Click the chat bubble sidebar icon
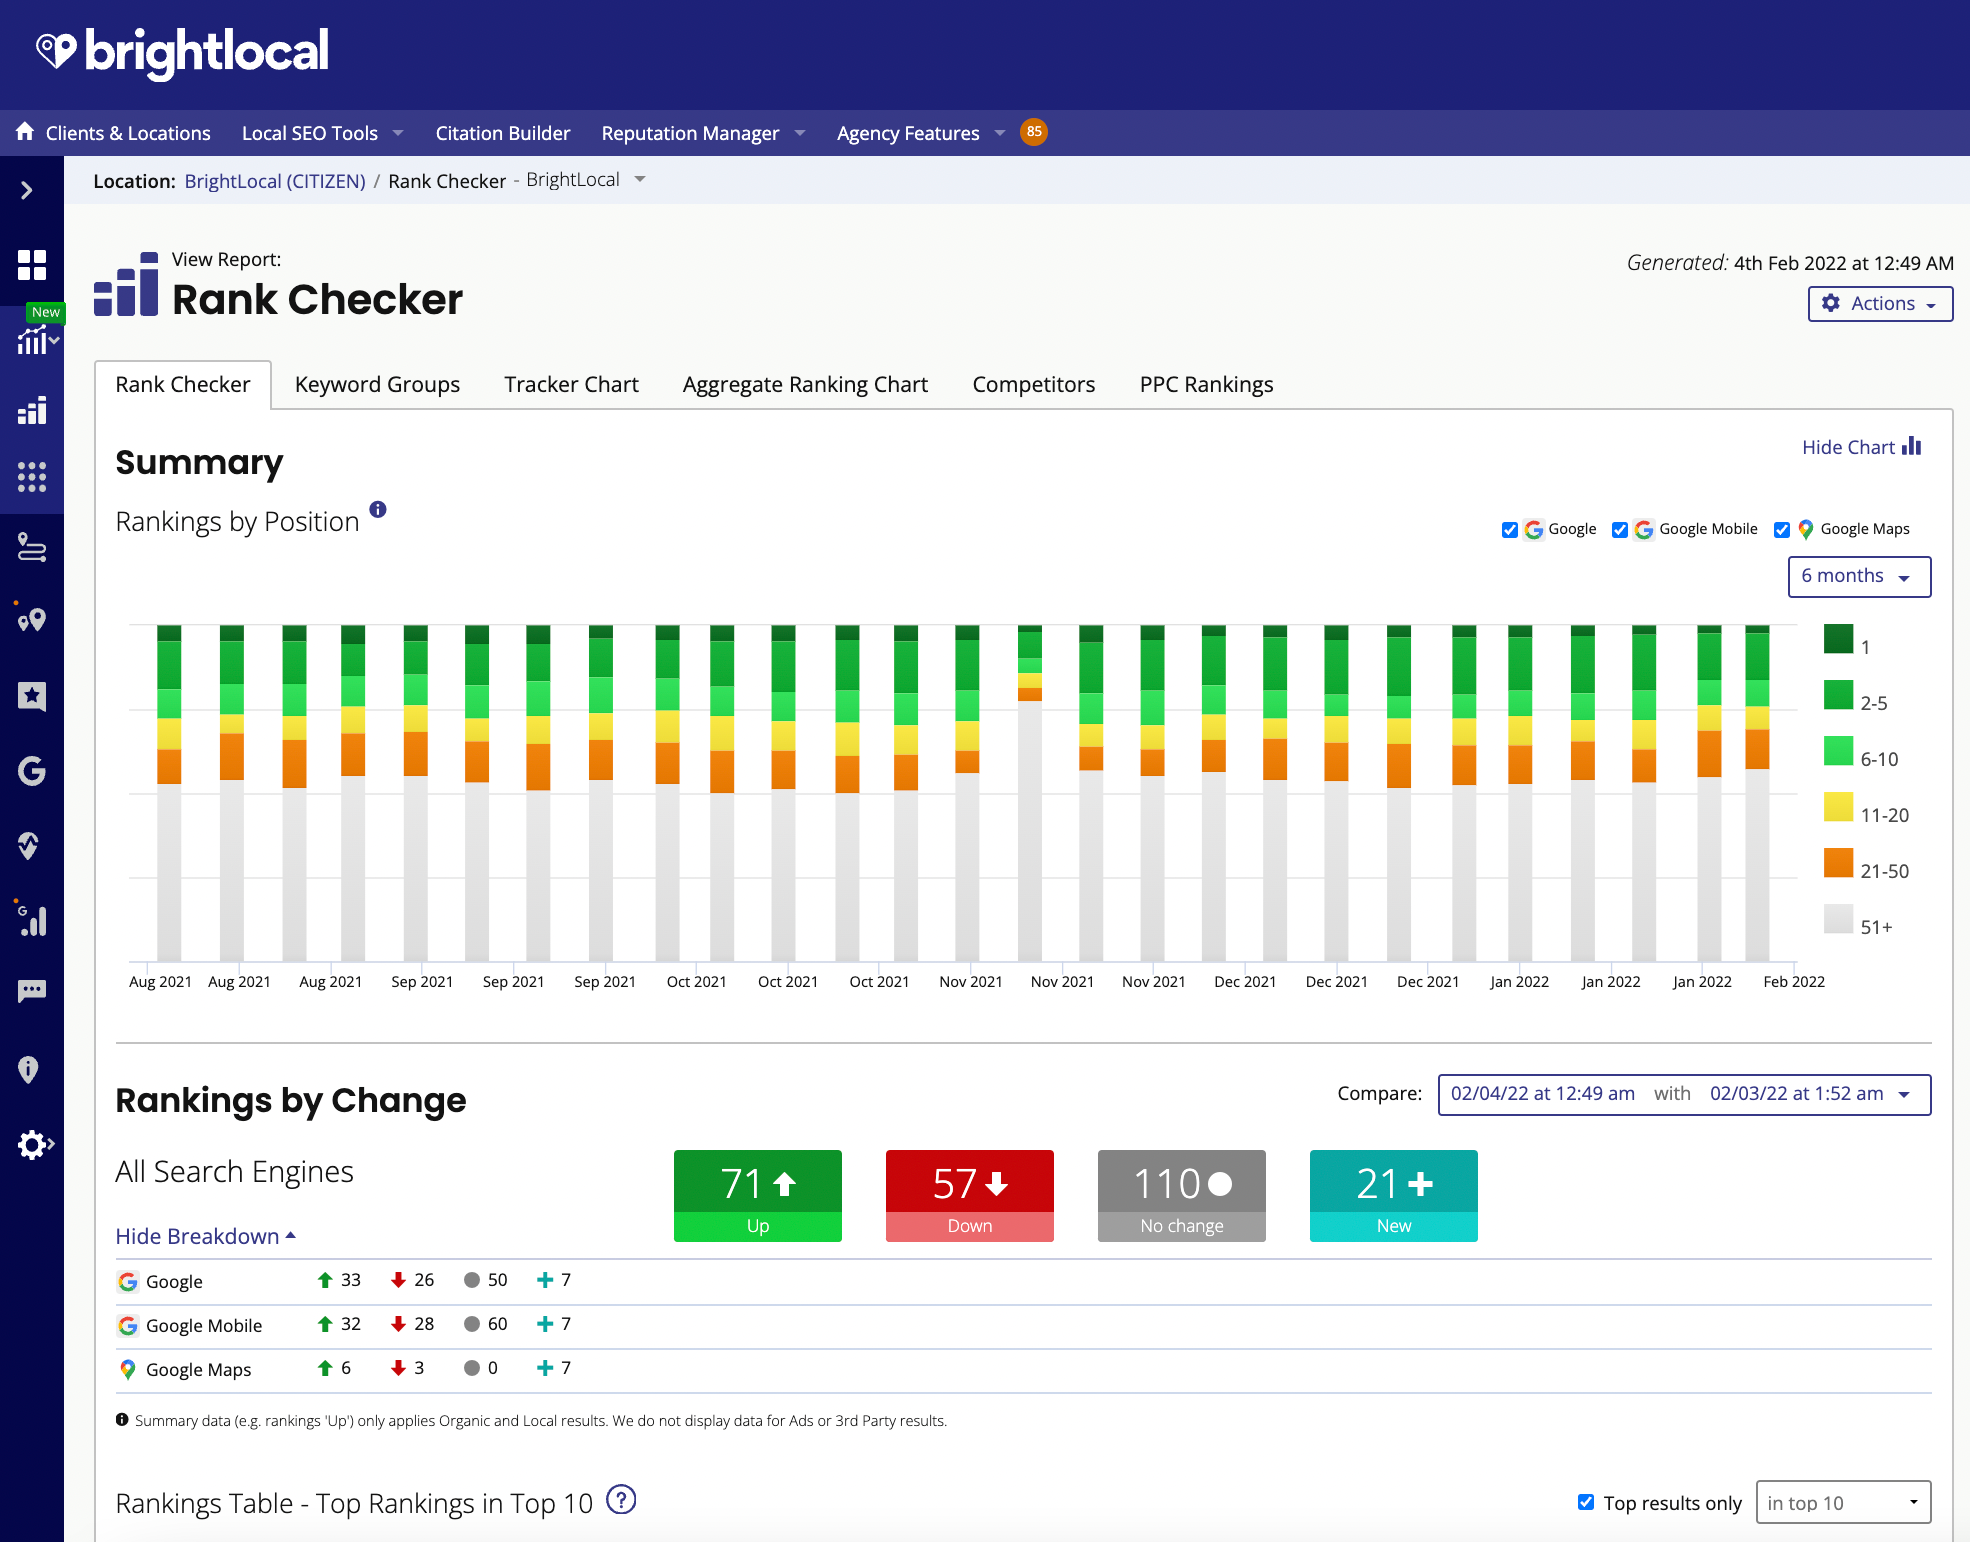 pyautogui.click(x=32, y=991)
